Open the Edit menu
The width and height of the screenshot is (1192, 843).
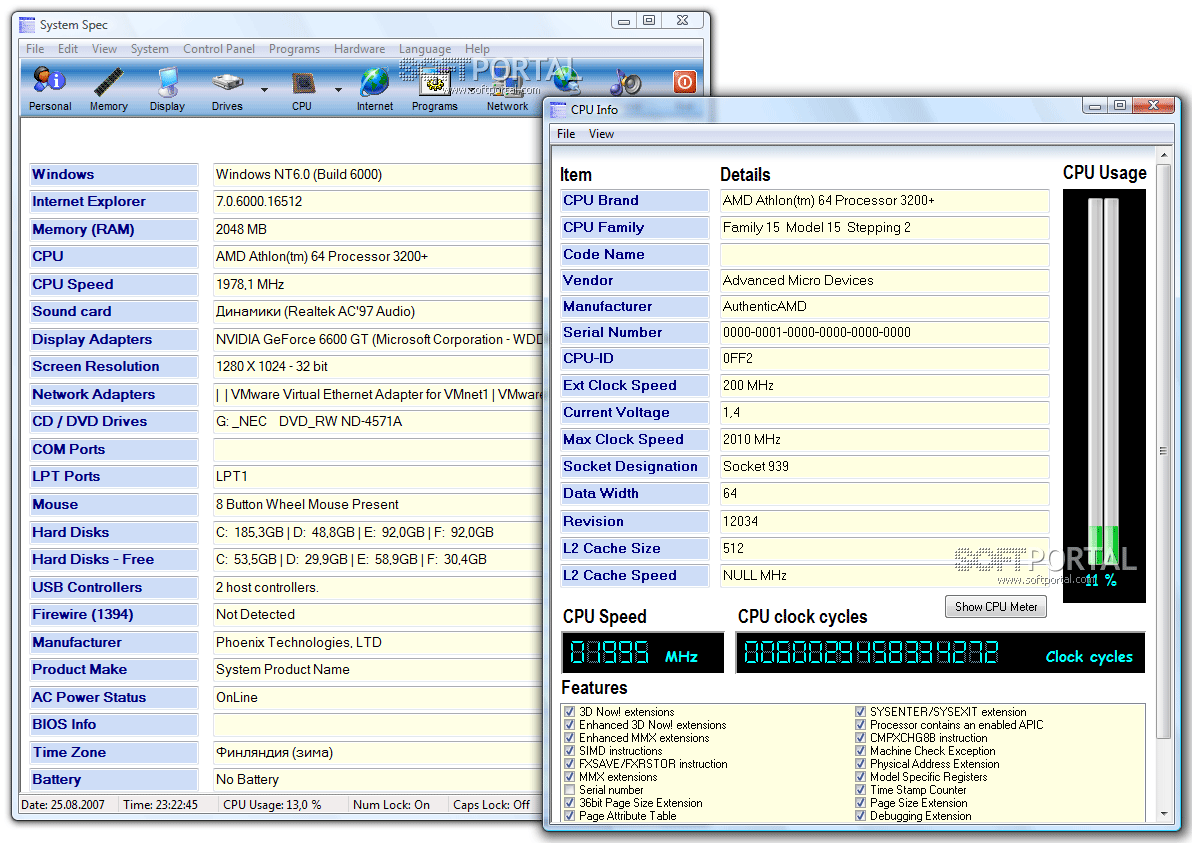point(68,49)
